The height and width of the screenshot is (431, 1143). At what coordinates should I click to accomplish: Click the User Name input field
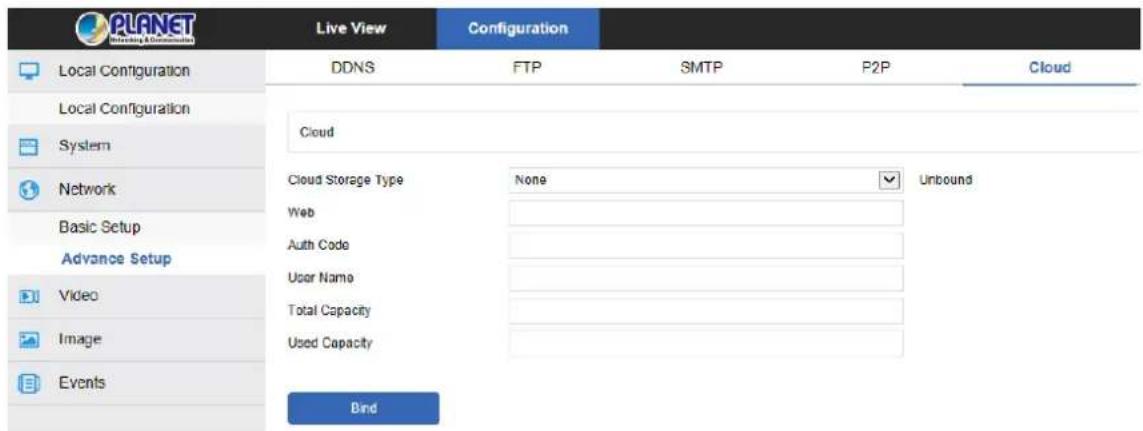tap(706, 278)
